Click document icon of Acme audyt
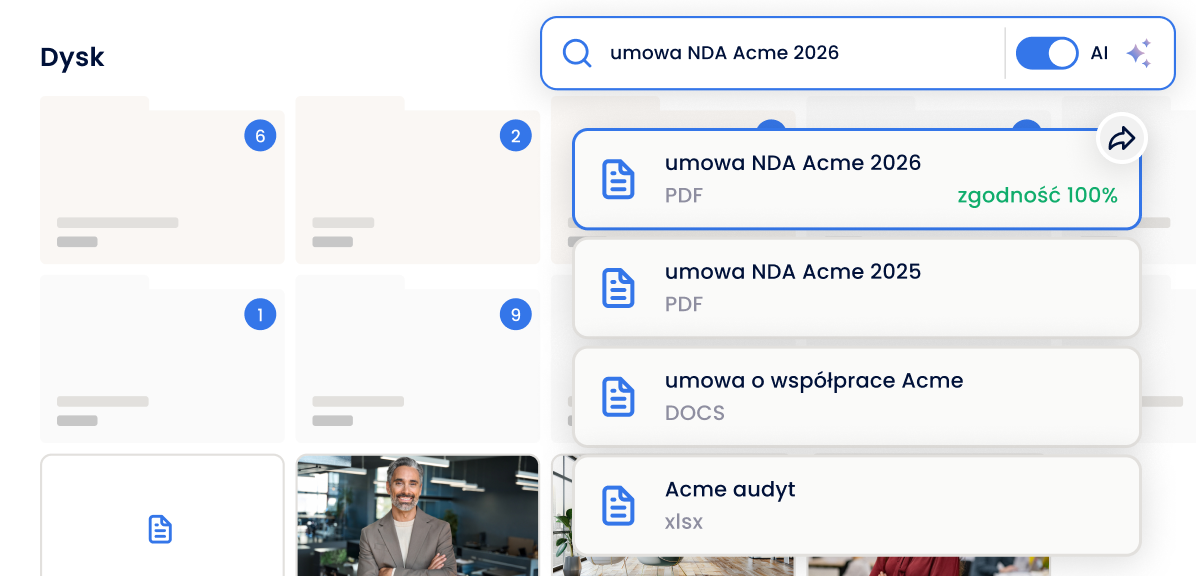The height and width of the screenshot is (576, 1196). 619,505
